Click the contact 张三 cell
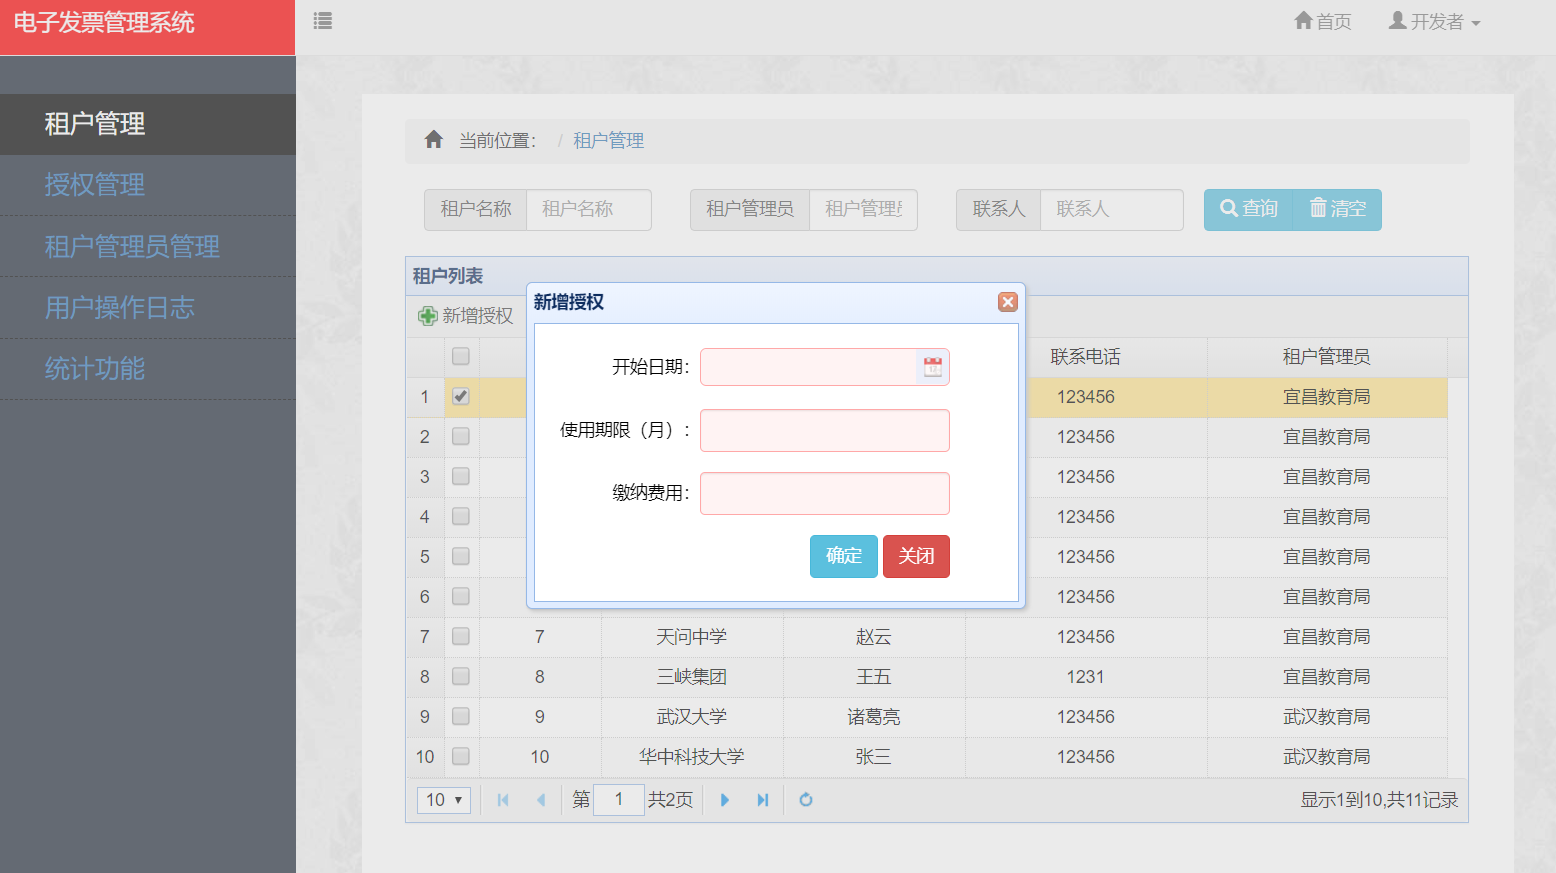1556x873 pixels. 874,757
